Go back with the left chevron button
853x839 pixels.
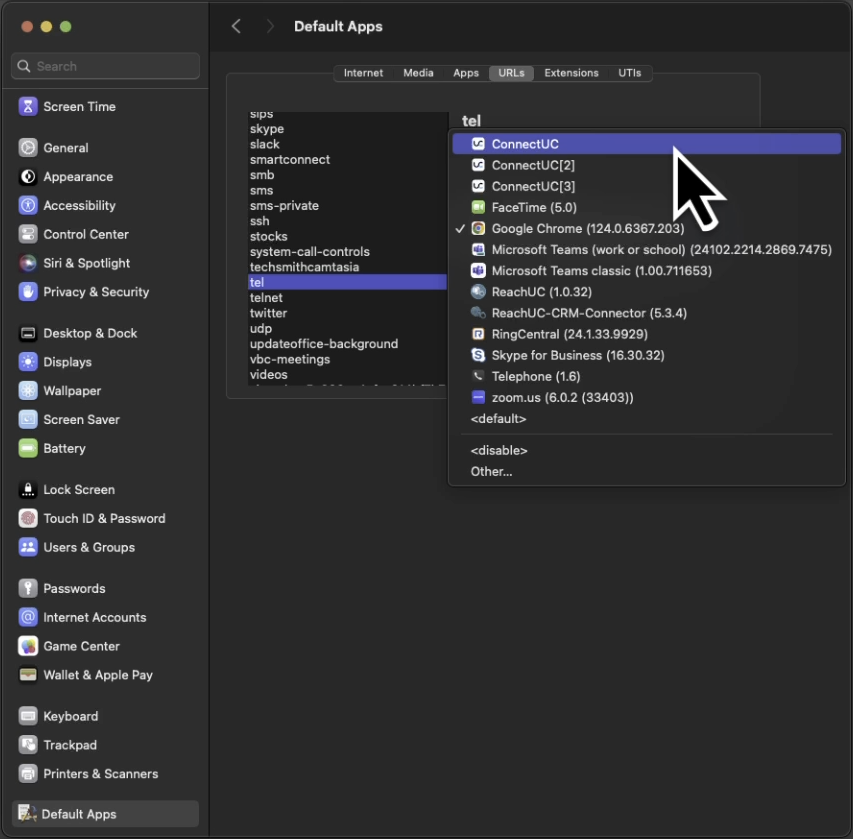pos(236,26)
